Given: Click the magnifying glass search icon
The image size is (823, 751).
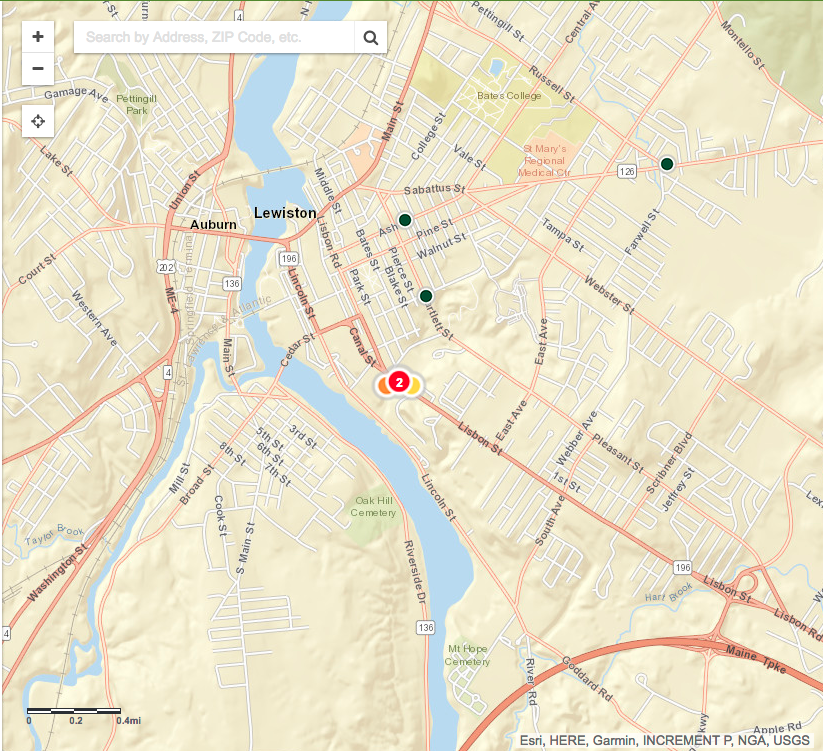Looking at the screenshot, I should [x=371, y=37].
